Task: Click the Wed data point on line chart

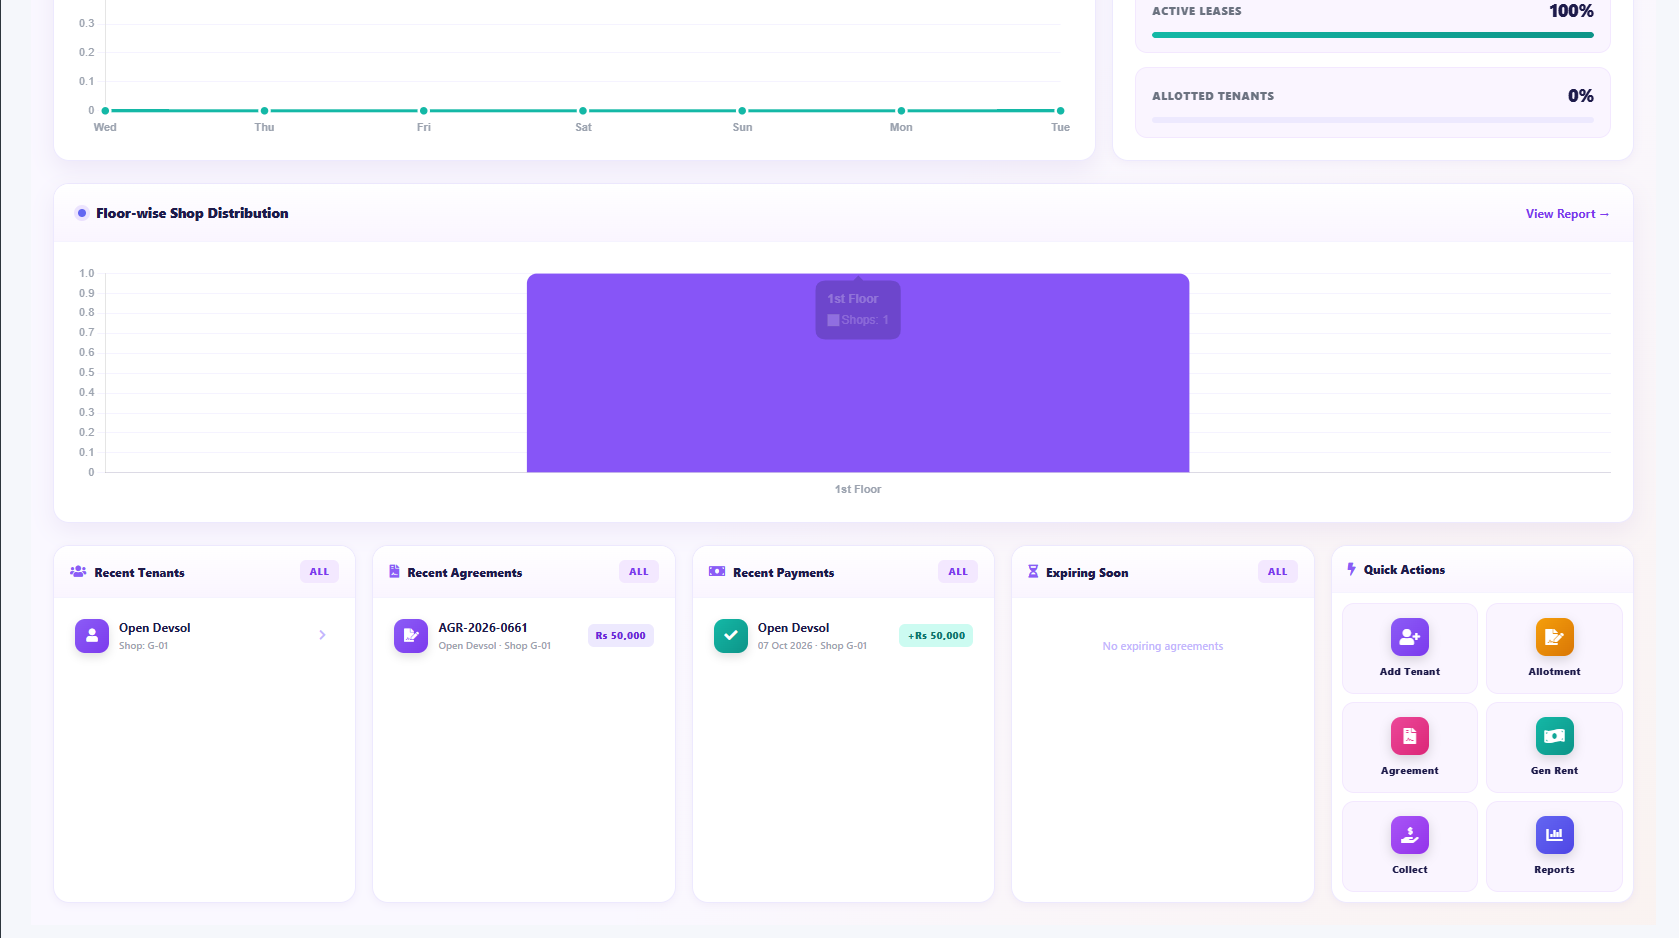Action: [105, 111]
